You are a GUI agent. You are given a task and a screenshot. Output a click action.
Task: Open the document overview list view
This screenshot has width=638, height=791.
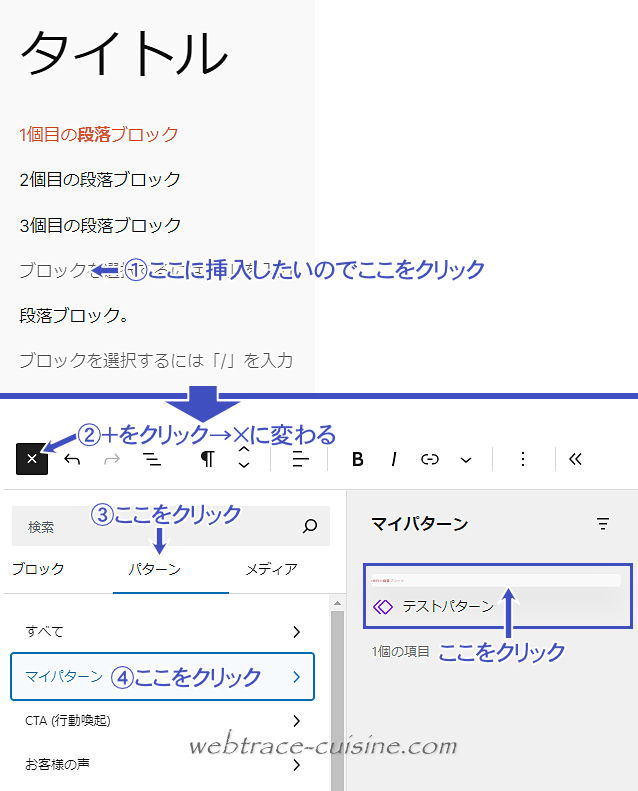152,459
